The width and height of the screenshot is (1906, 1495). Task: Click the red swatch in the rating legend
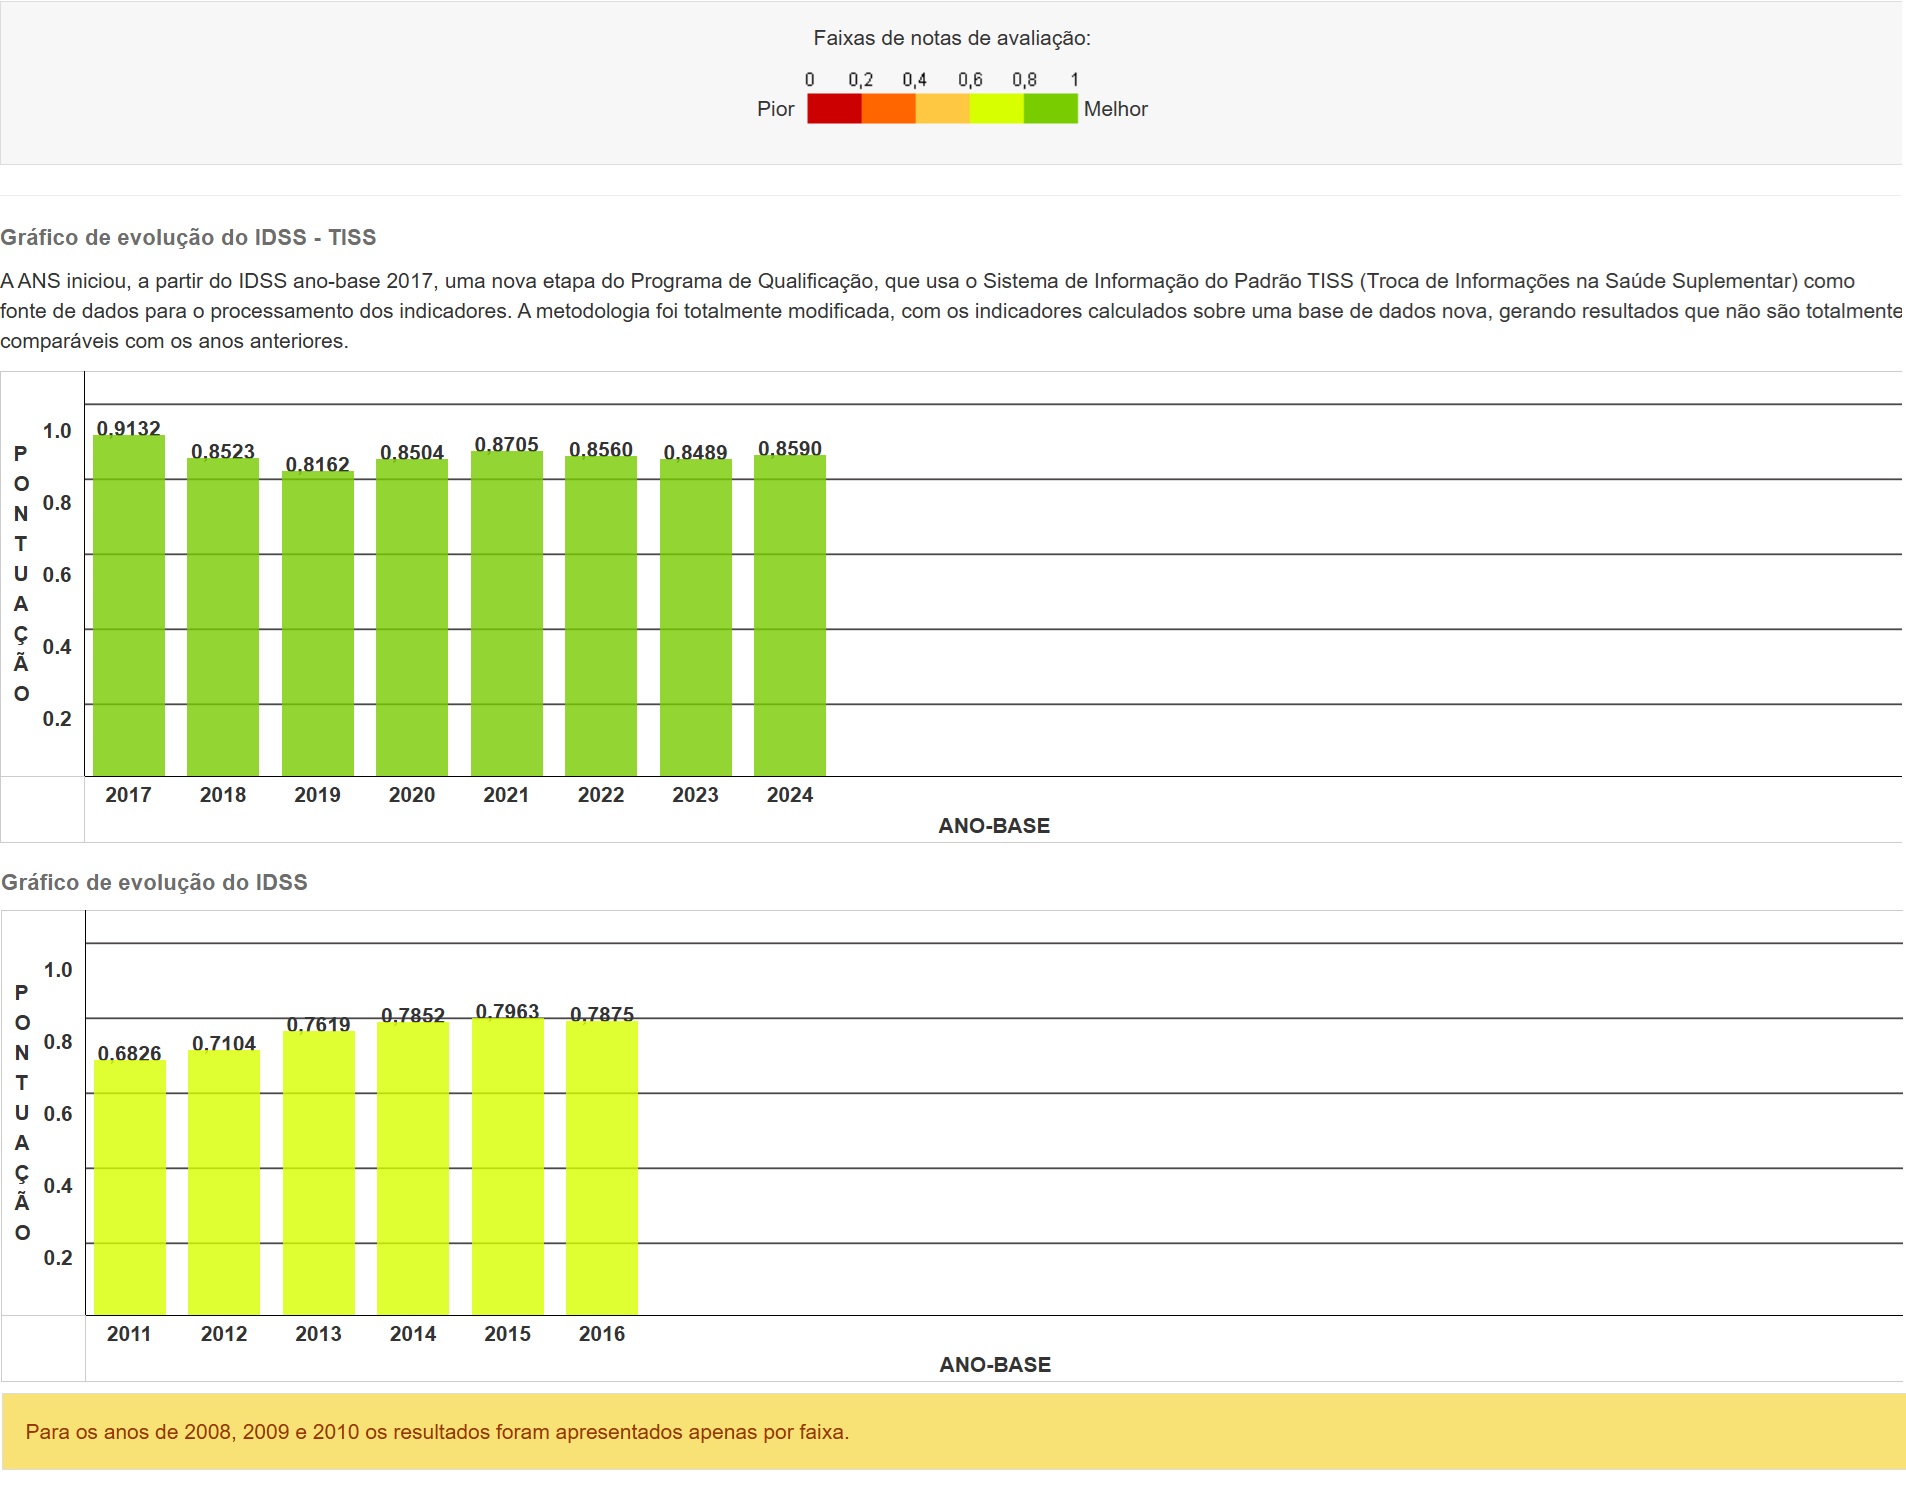(834, 108)
